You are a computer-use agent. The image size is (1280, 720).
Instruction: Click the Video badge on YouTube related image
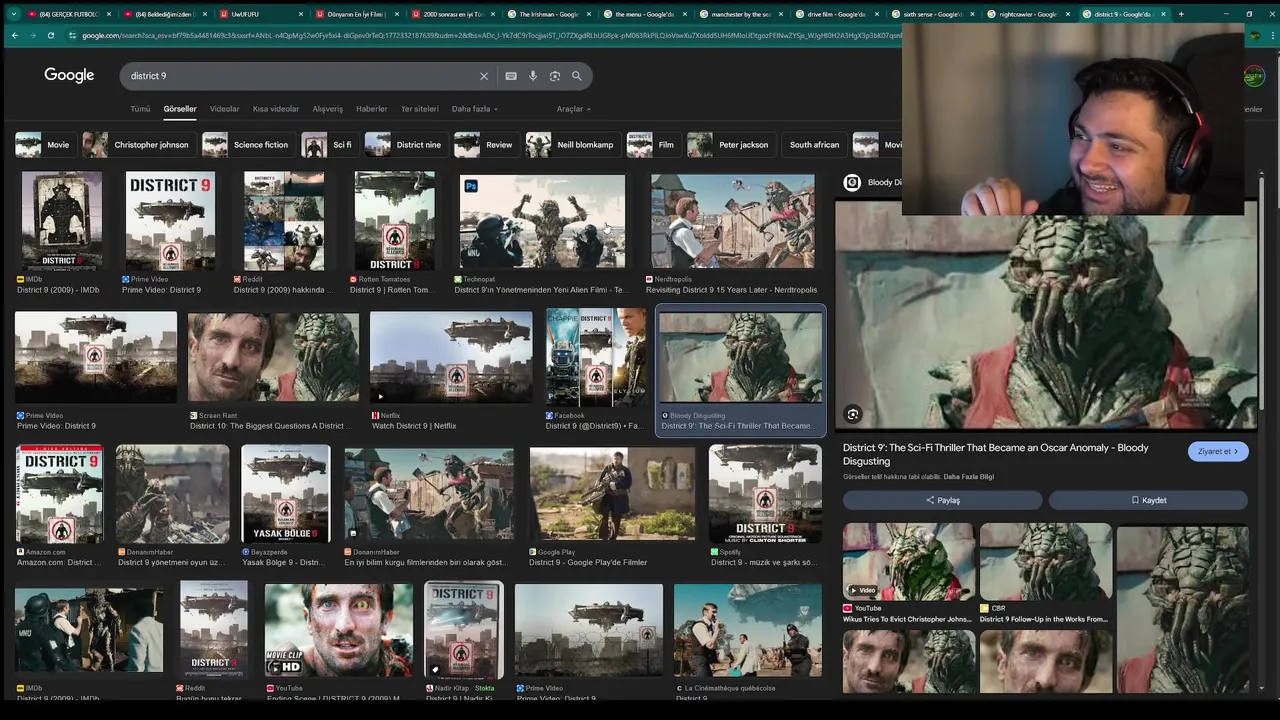(x=862, y=590)
